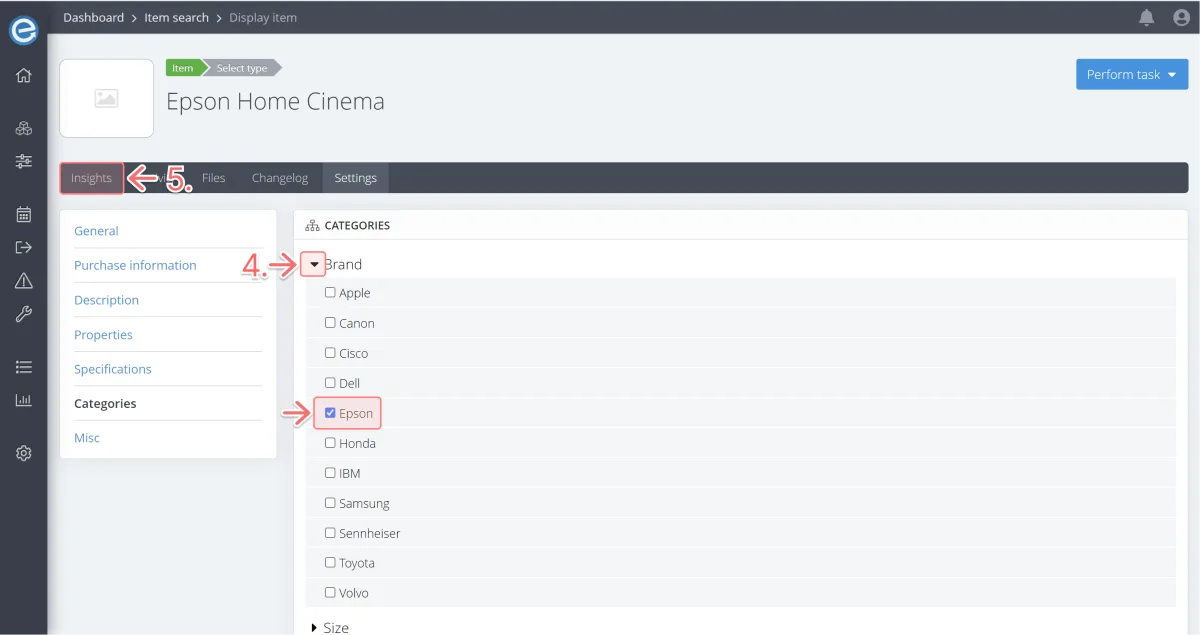Tick the Canon brand checkbox
This screenshot has width=1200, height=635.
tap(330, 322)
